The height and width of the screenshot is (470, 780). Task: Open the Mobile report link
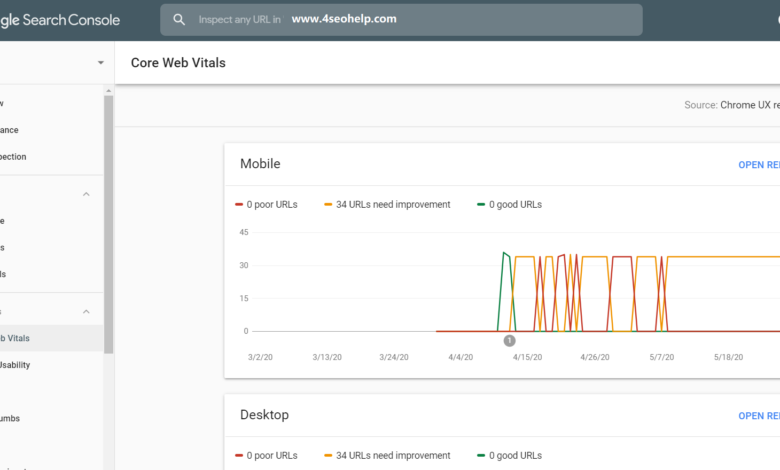pyautogui.click(x=759, y=165)
